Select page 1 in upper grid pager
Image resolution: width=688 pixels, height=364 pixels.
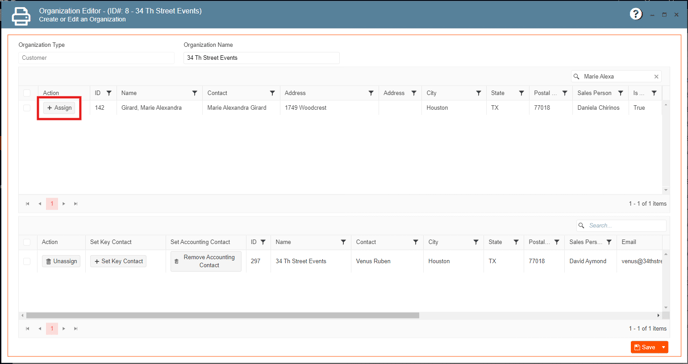(x=52, y=204)
